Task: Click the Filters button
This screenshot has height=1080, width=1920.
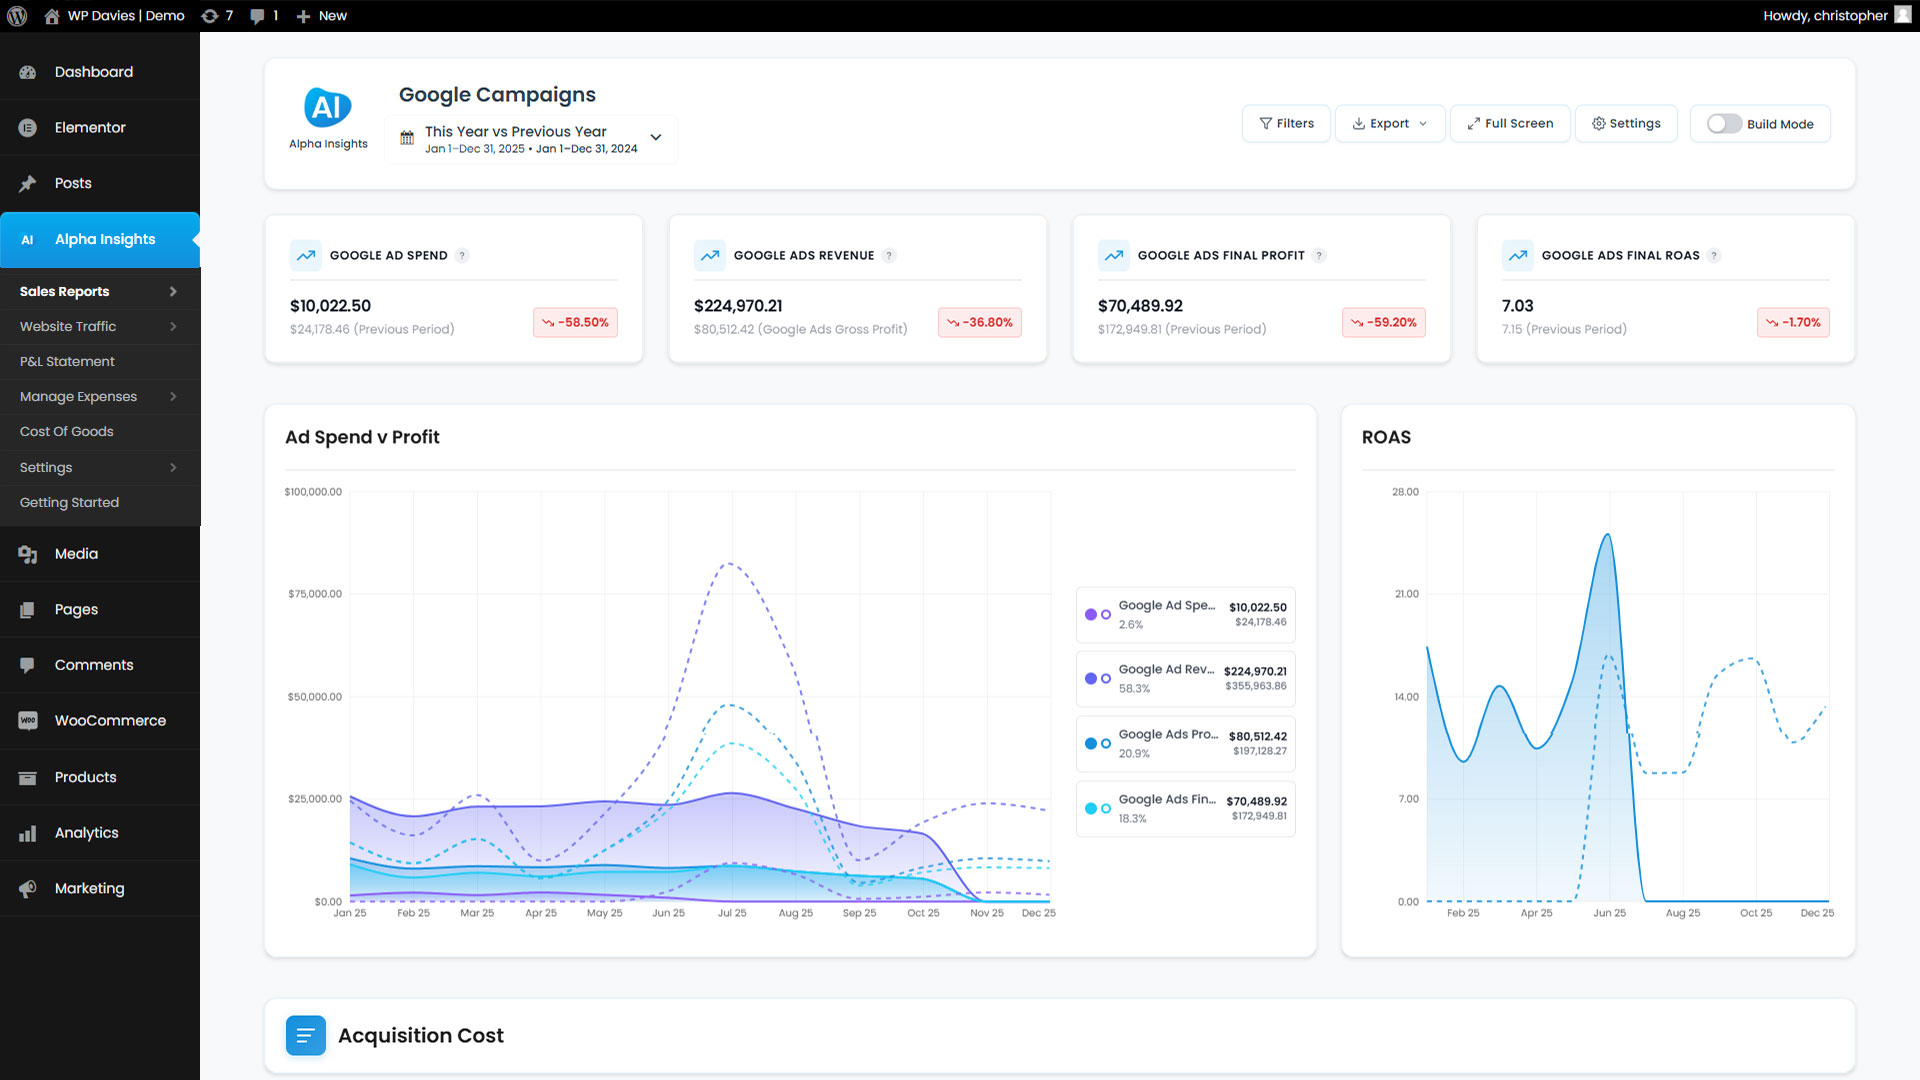Action: click(1286, 124)
